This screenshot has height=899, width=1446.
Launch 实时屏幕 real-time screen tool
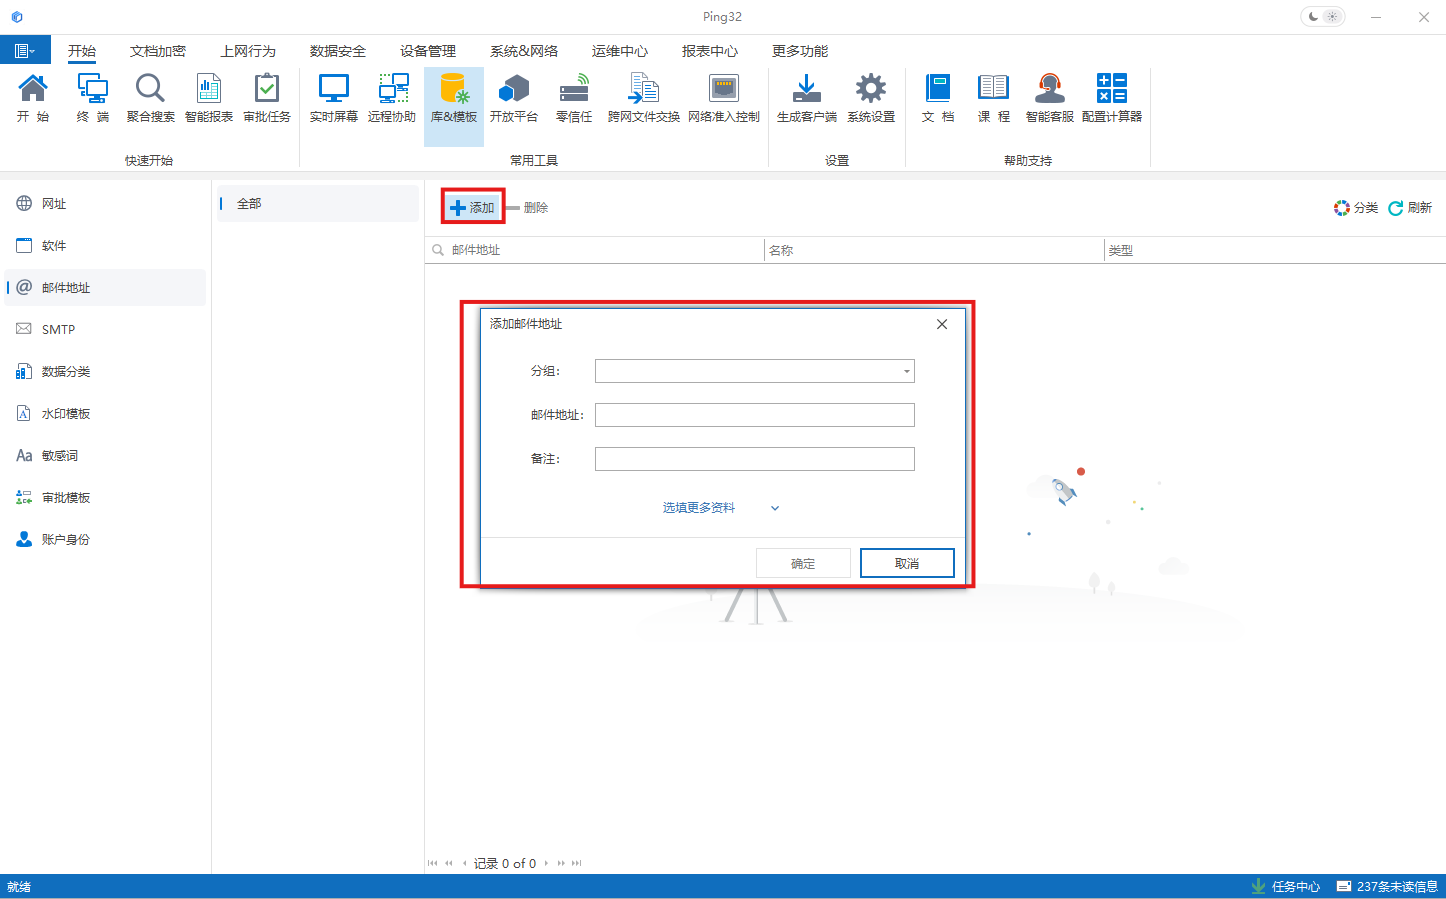pyautogui.click(x=333, y=98)
